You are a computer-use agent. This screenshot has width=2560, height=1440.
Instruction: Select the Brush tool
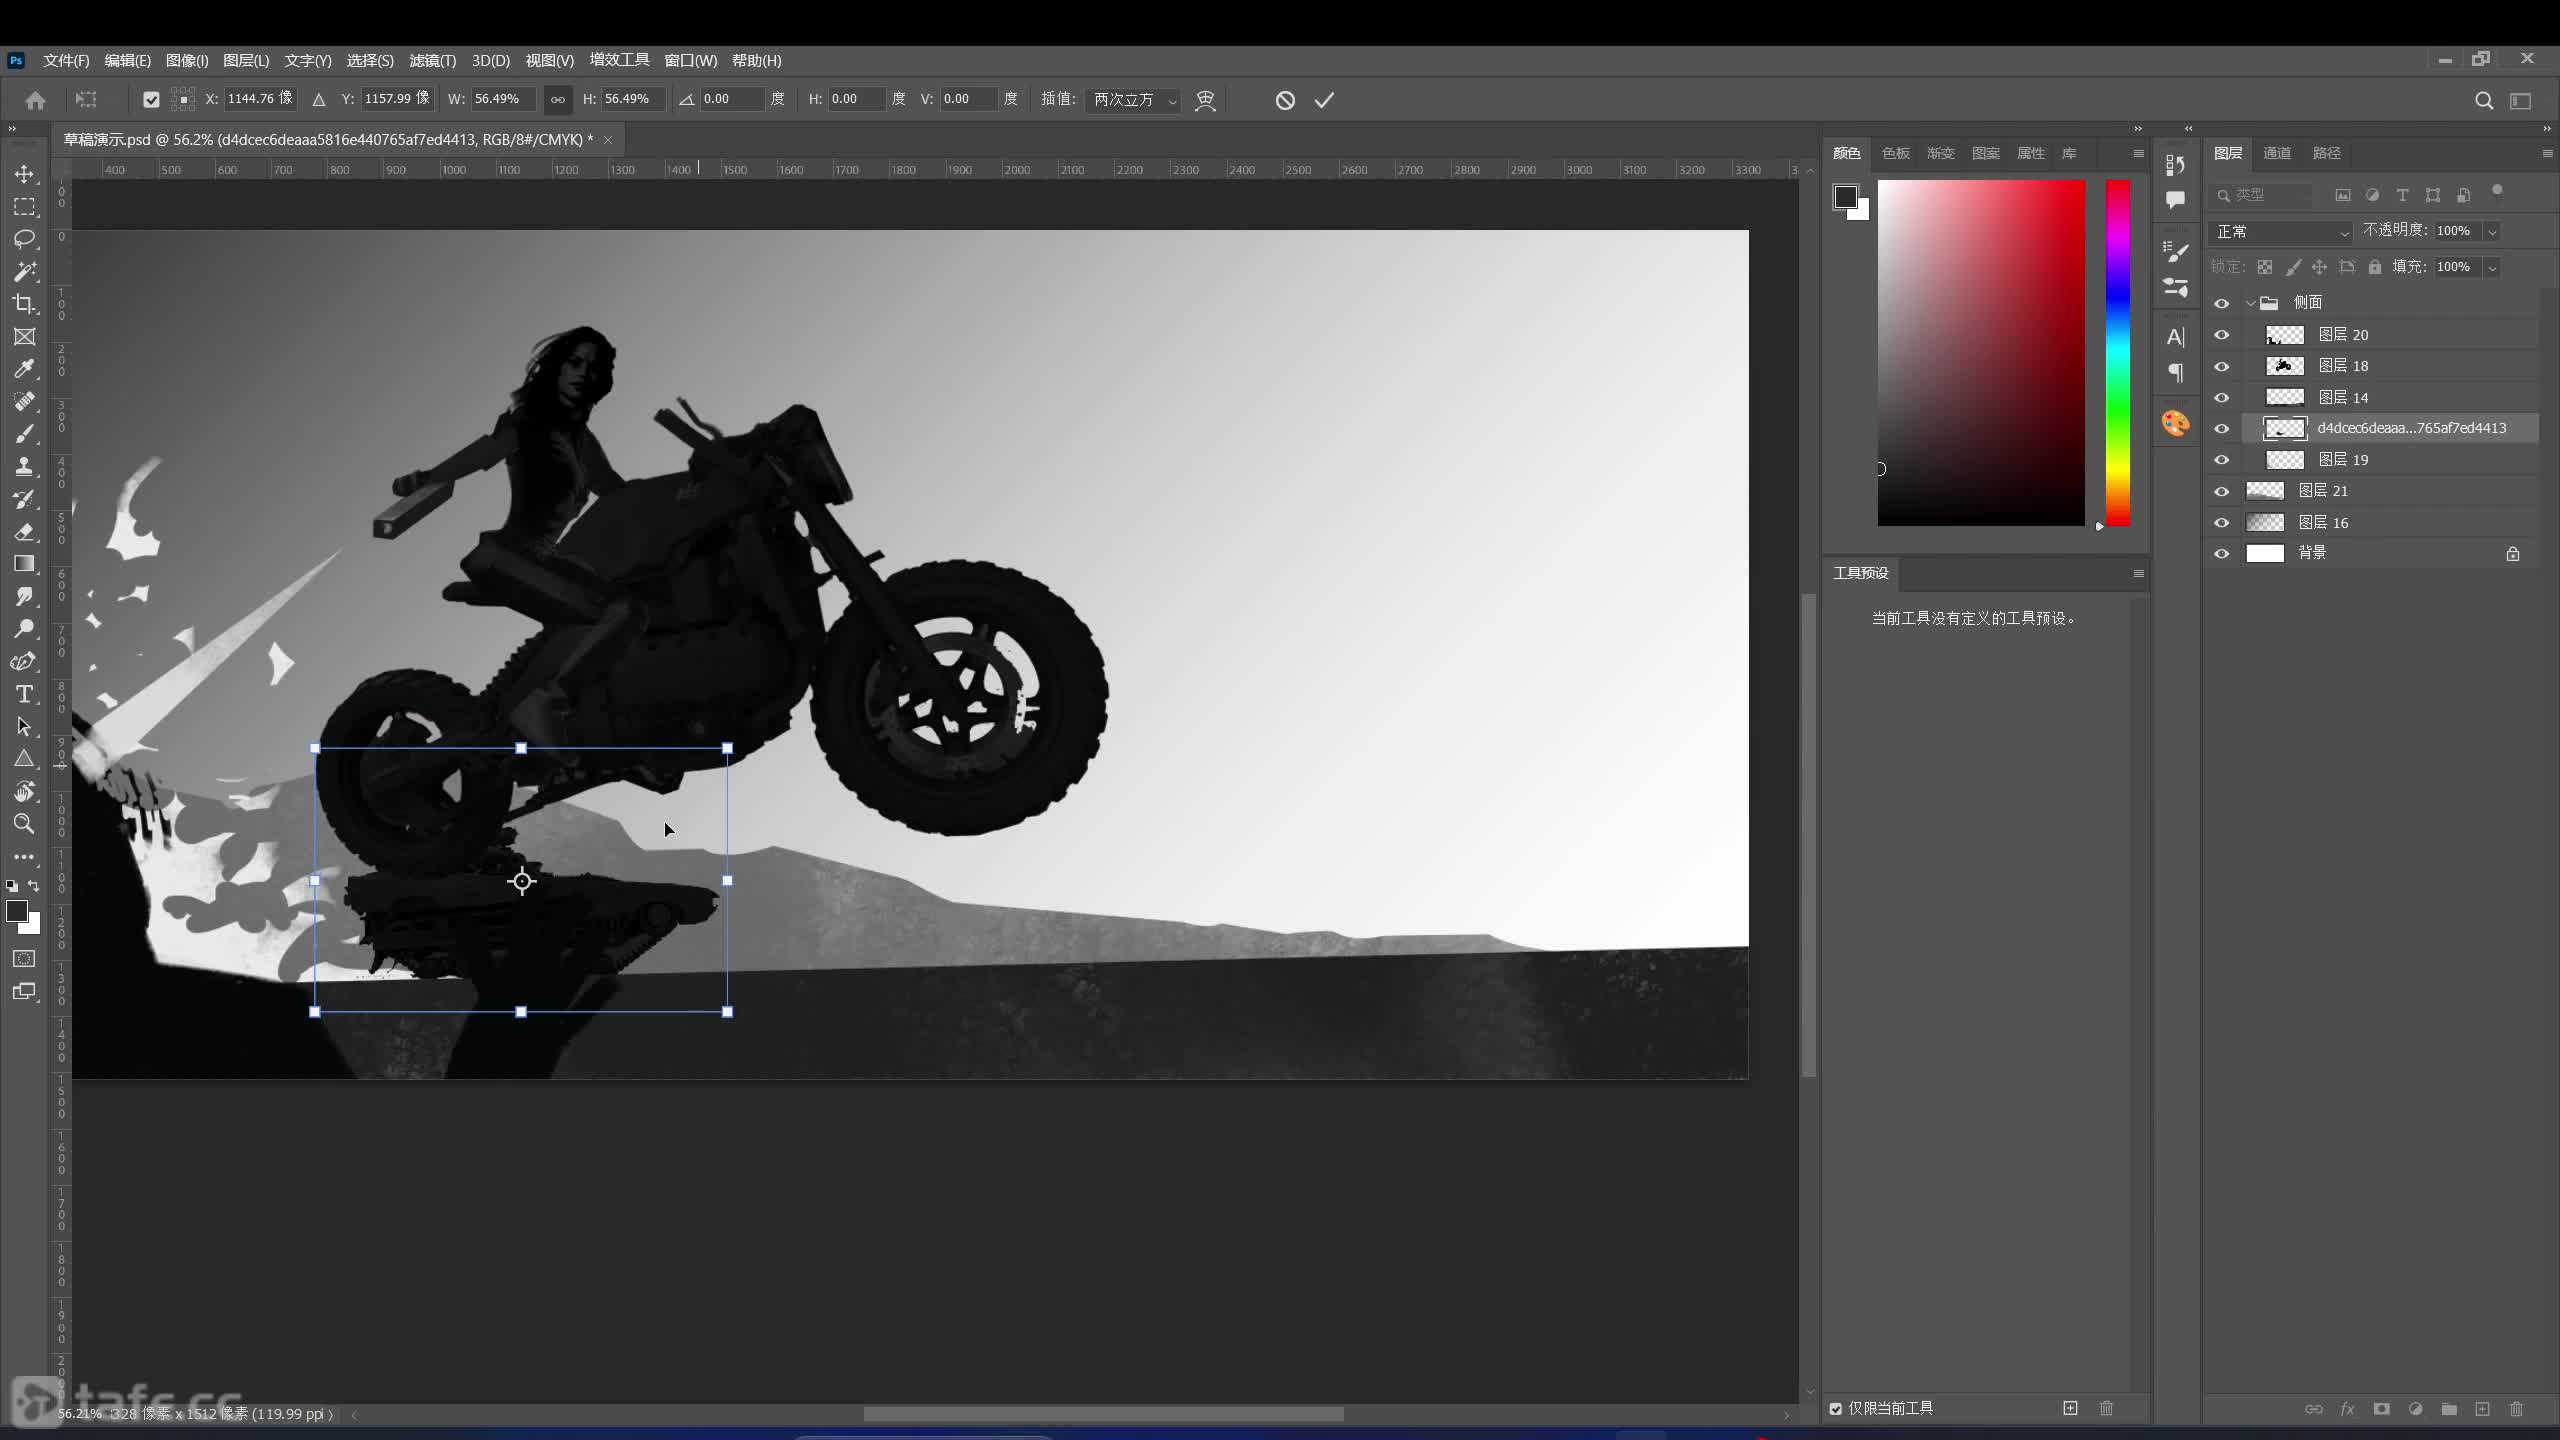point(24,434)
